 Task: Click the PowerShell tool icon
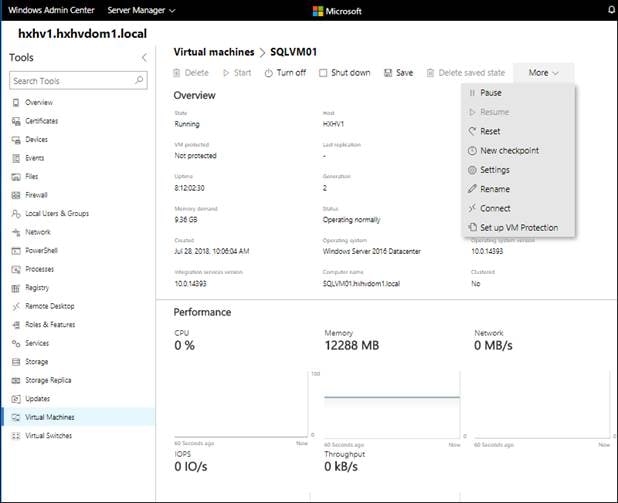16,251
